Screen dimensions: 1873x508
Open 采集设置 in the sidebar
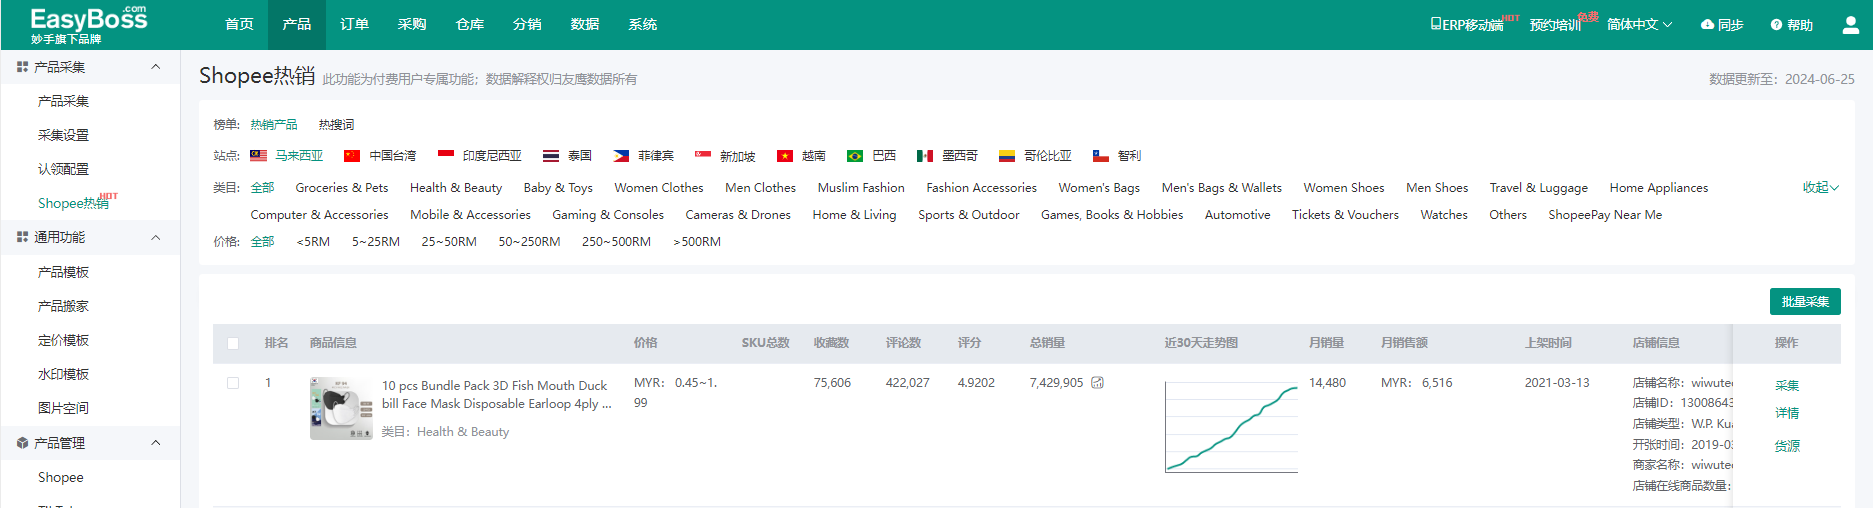tap(63, 135)
